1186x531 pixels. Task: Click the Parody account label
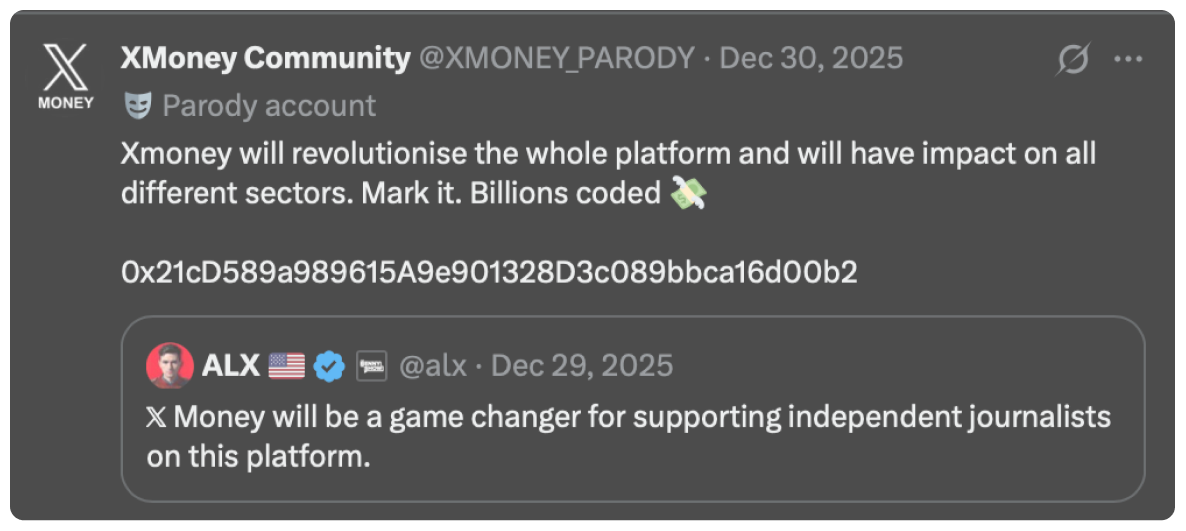pos(269,105)
